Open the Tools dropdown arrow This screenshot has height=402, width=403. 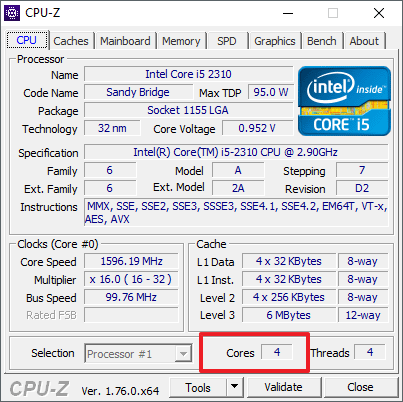point(235,387)
